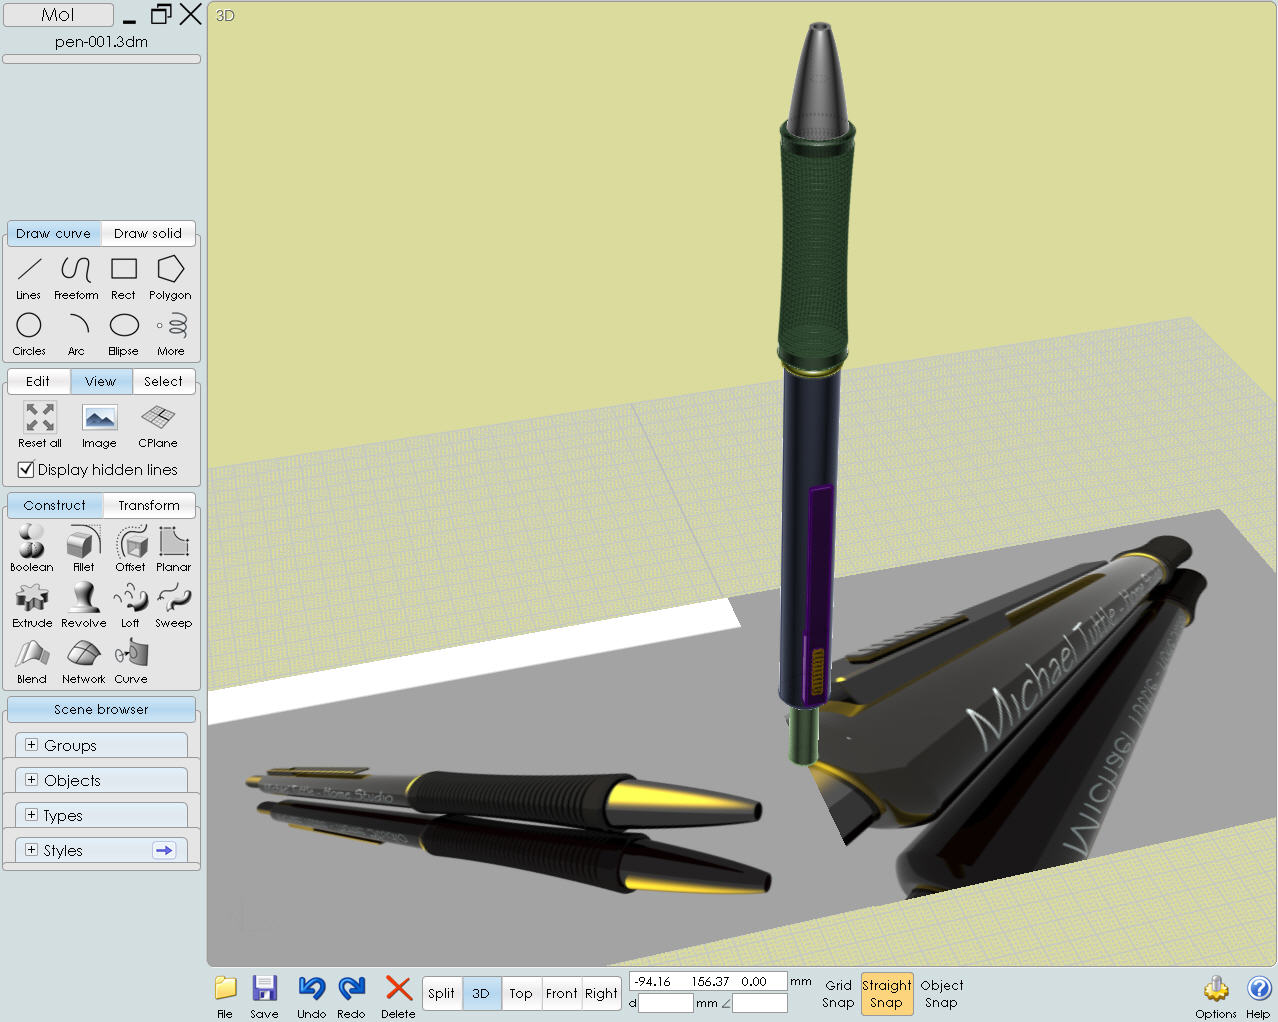Switch to Split viewport layout
1278x1022 pixels.
pos(441,993)
